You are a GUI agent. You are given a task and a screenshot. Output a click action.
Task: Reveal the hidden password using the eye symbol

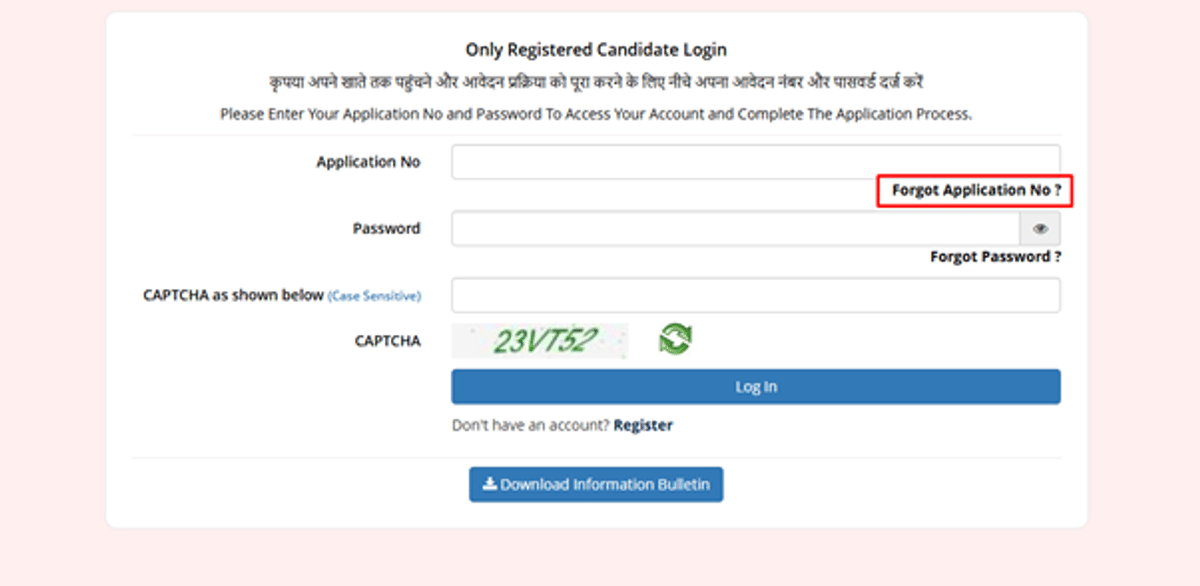pyautogui.click(x=1041, y=228)
